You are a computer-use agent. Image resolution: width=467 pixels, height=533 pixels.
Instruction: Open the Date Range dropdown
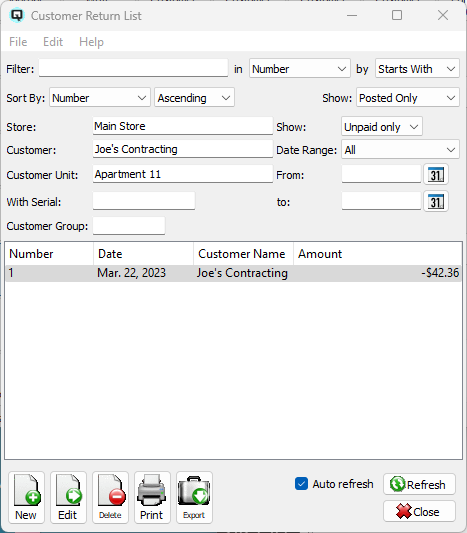(x=400, y=150)
